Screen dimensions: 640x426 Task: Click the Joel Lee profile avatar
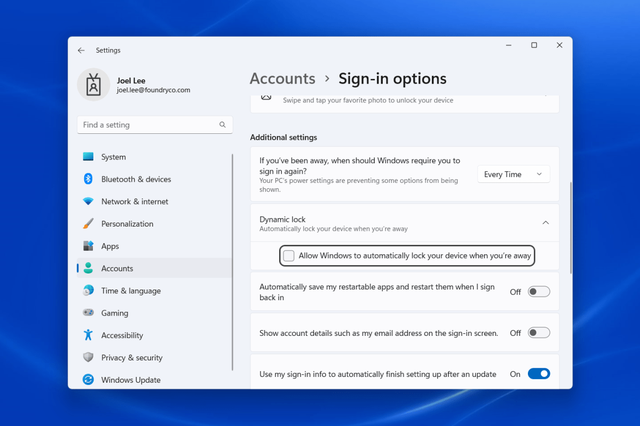click(x=93, y=84)
